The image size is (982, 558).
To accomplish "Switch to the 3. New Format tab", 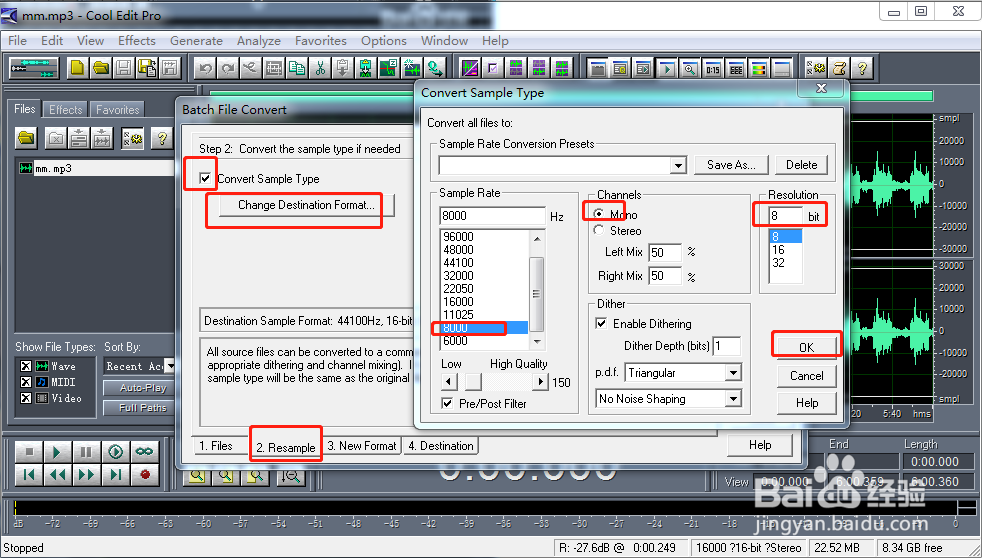I will click(362, 446).
